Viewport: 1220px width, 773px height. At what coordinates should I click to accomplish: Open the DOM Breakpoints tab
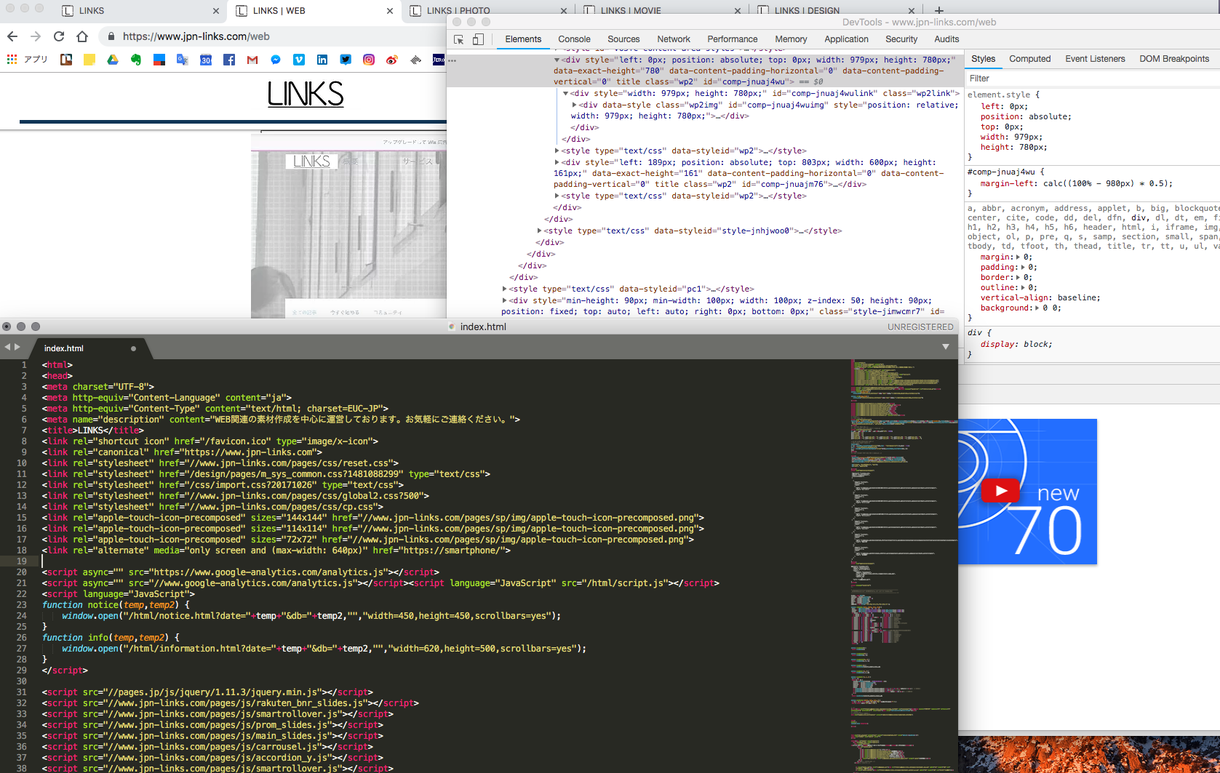tap(1174, 59)
